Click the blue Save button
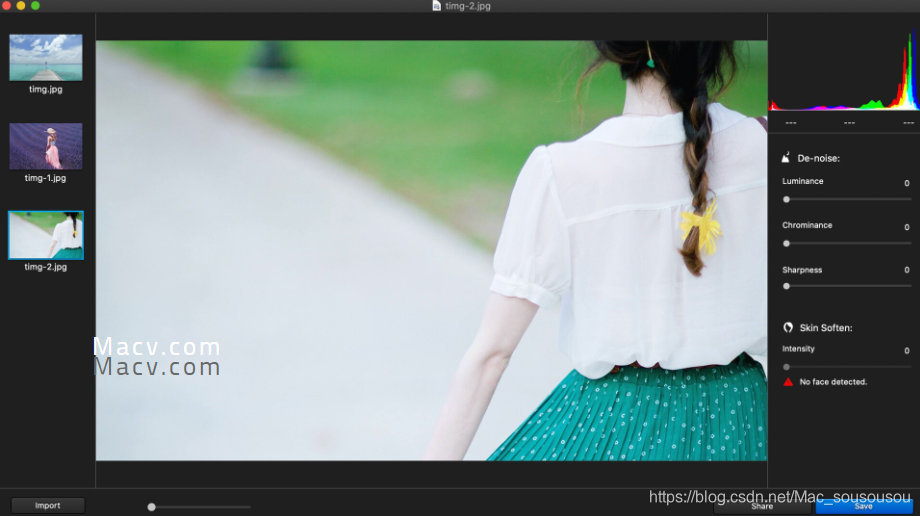 coord(864,506)
